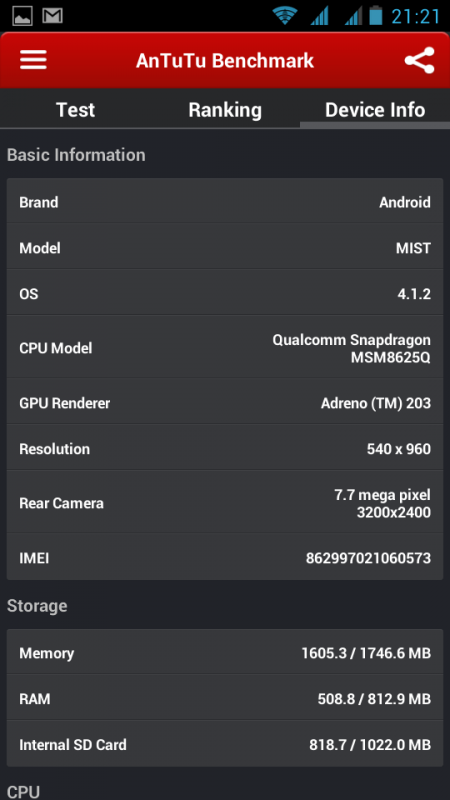
Task: Tap the Rear Camera row
Action: (225, 503)
